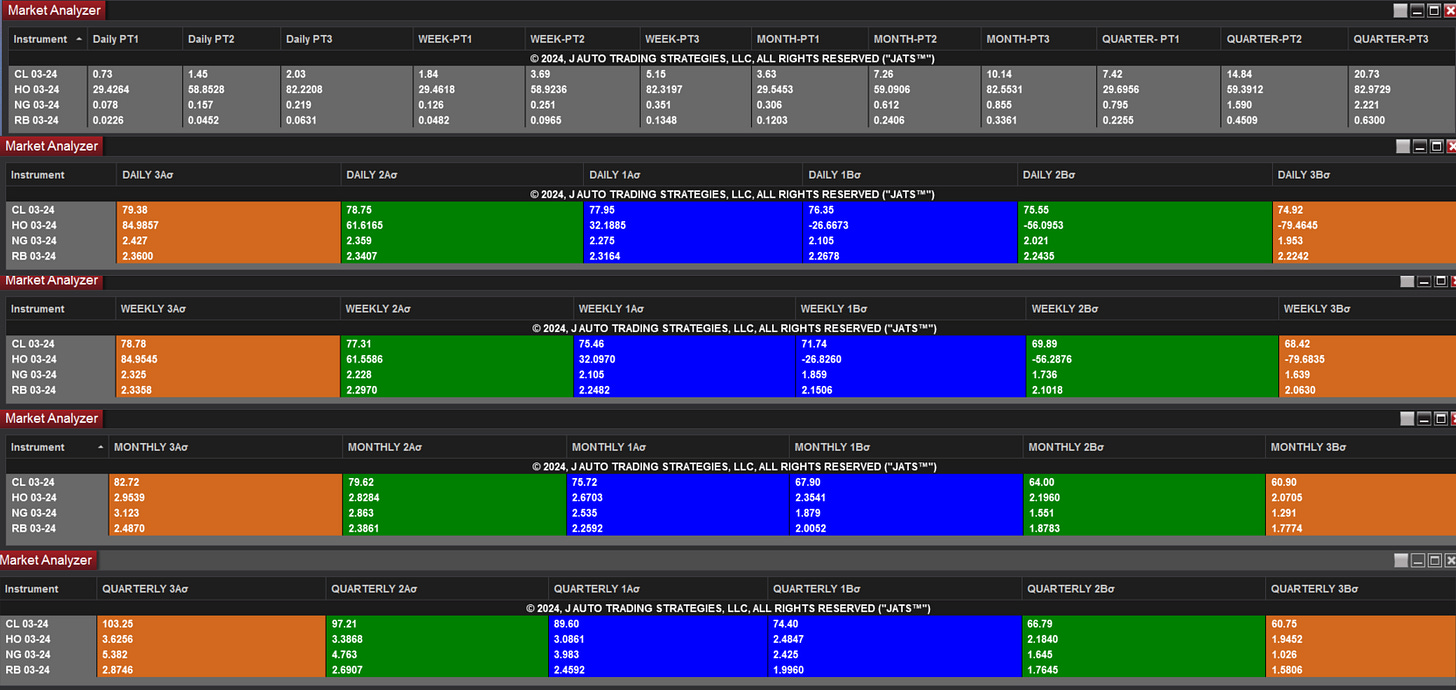1456x690 pixels.
Task: Select the orange 79.38 cell under DAILY 3Aσ
Action: 229,210
